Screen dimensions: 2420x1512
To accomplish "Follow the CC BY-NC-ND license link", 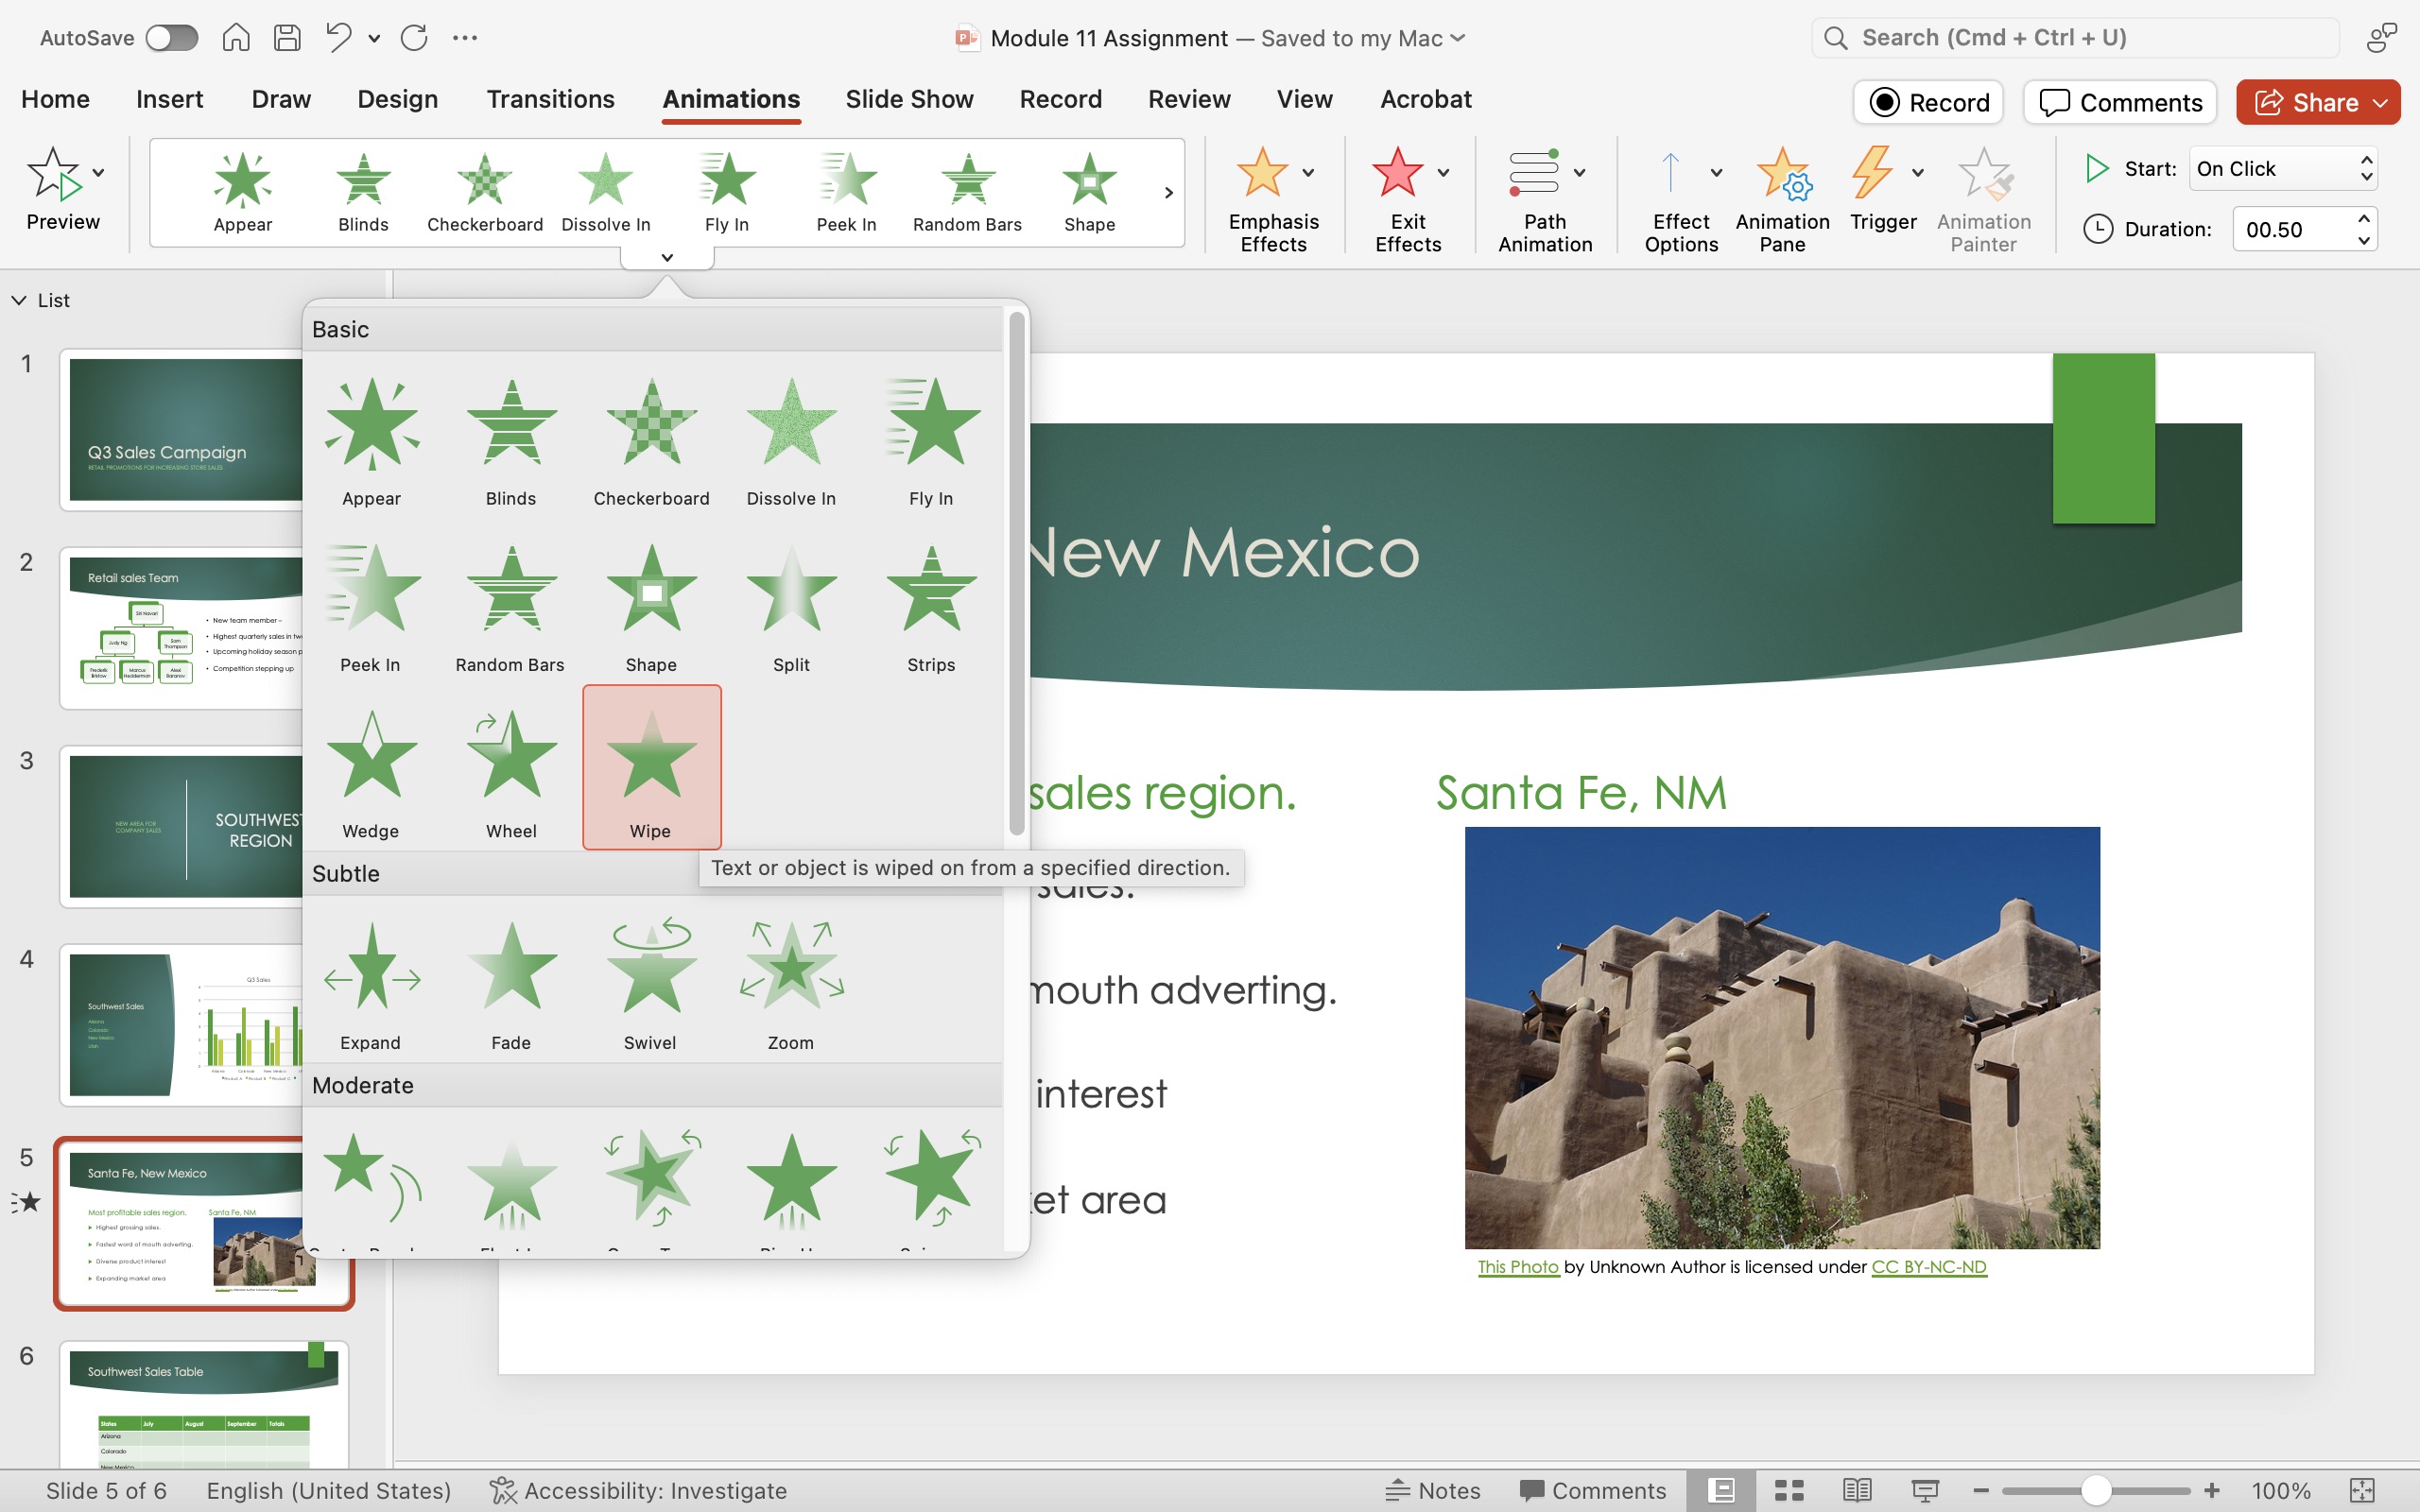I will point(1928,1266).
